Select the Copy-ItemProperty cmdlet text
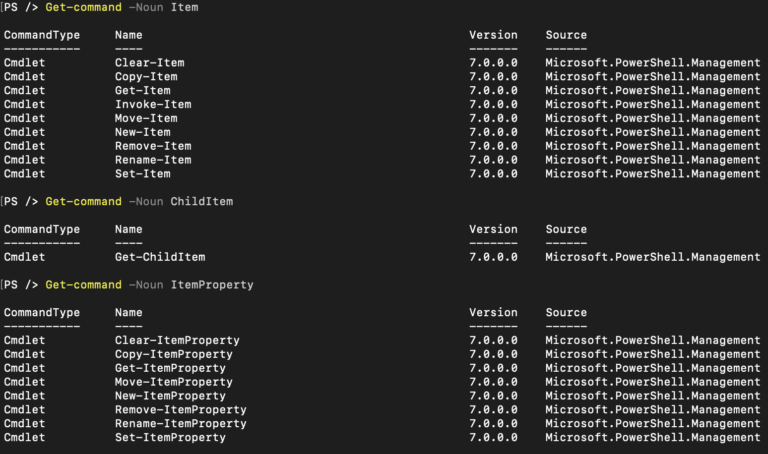 click(174, 354)
